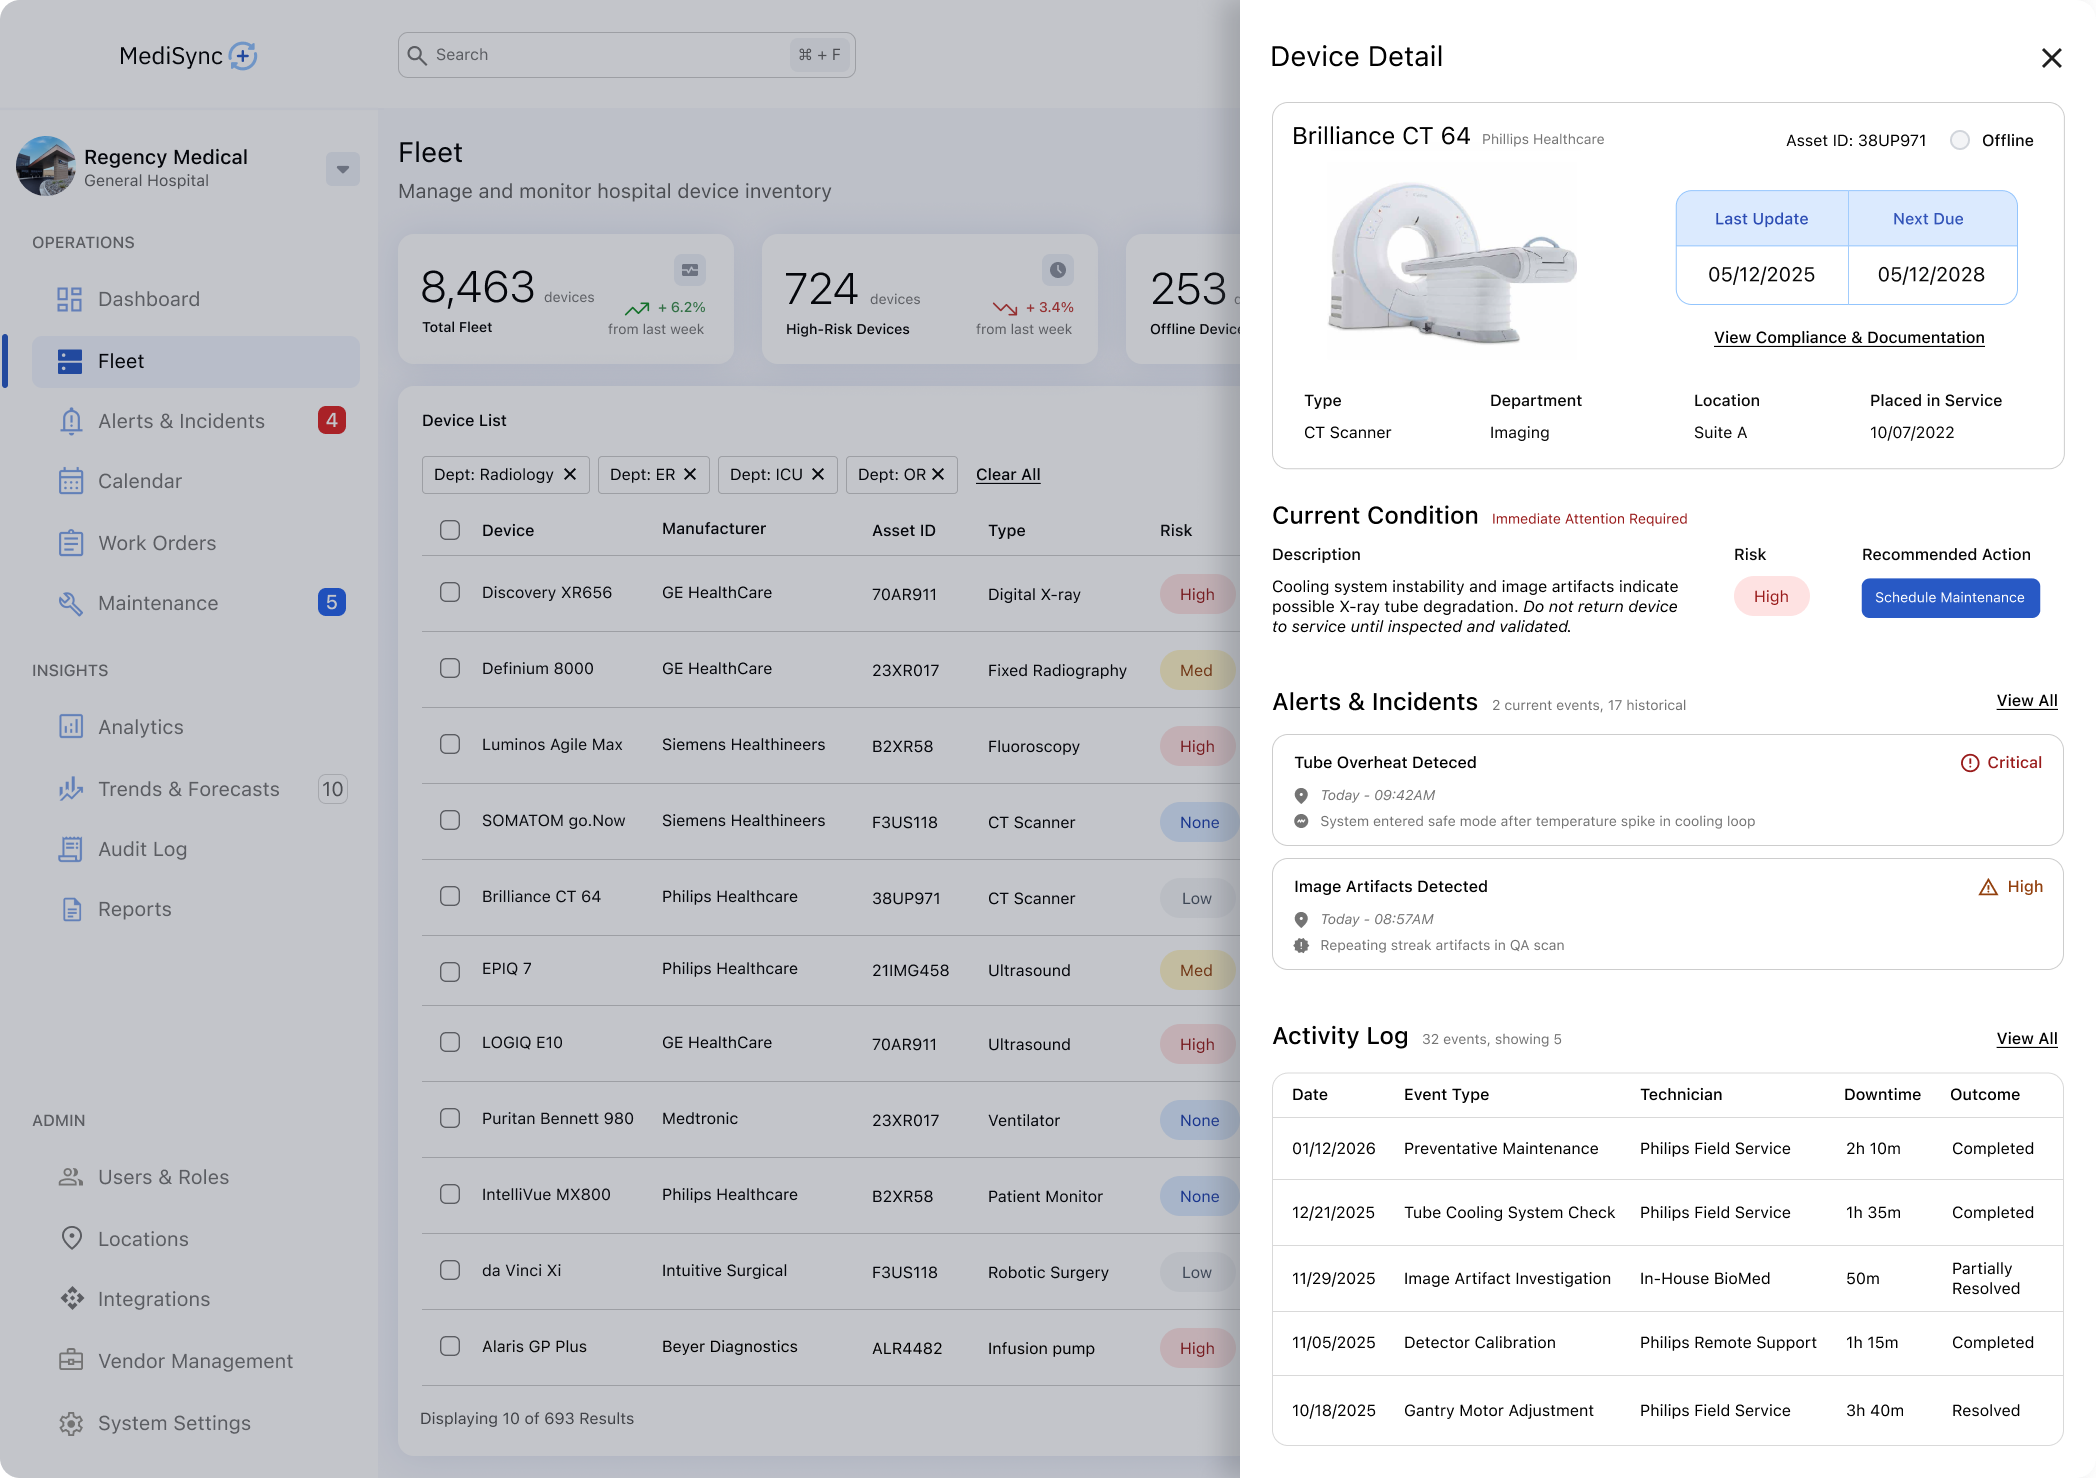The image size is (2096, 1478).
Task: Open View Compliance & Documentation link
Action: tap(1848, 337)
